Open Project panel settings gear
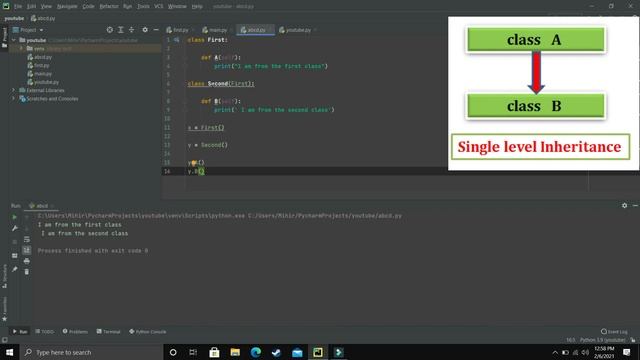Viewport: 640px width, 360px height. [x=145, y=30]
